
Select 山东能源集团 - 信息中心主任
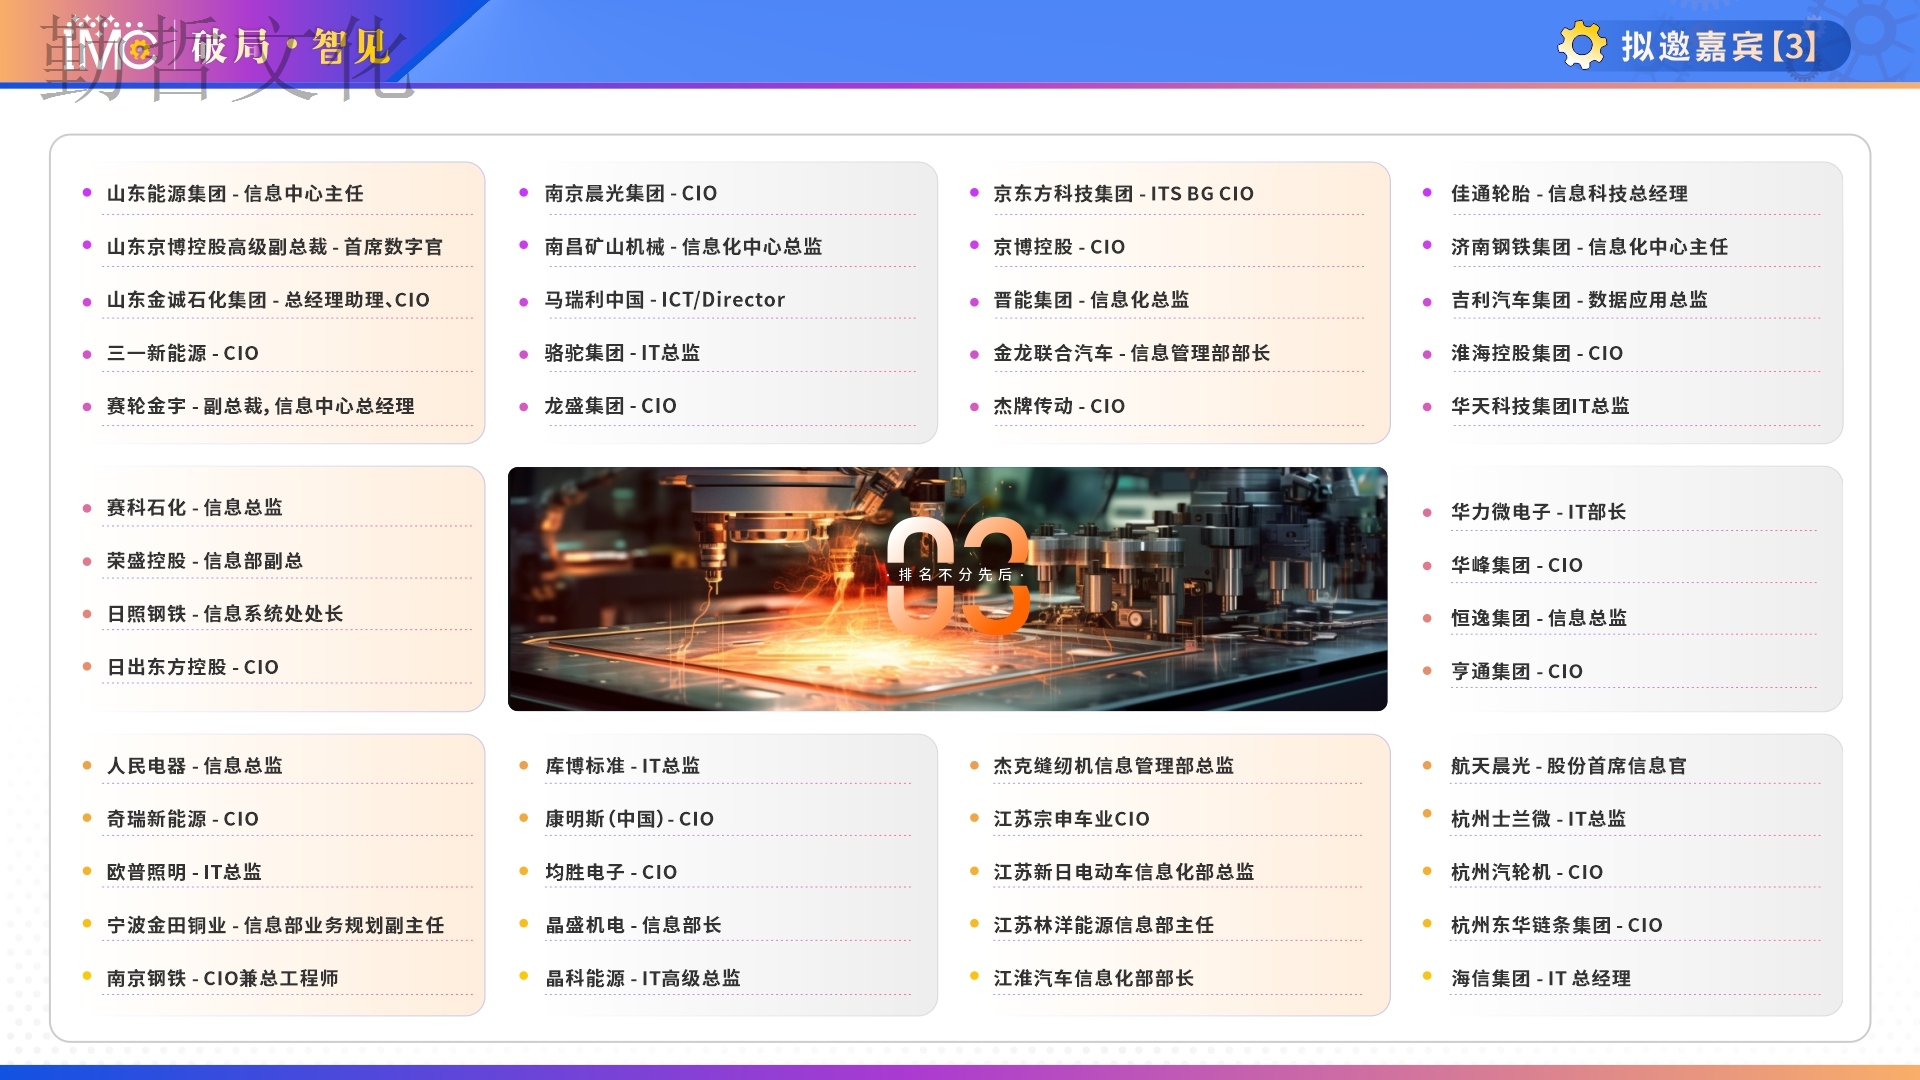235,194
